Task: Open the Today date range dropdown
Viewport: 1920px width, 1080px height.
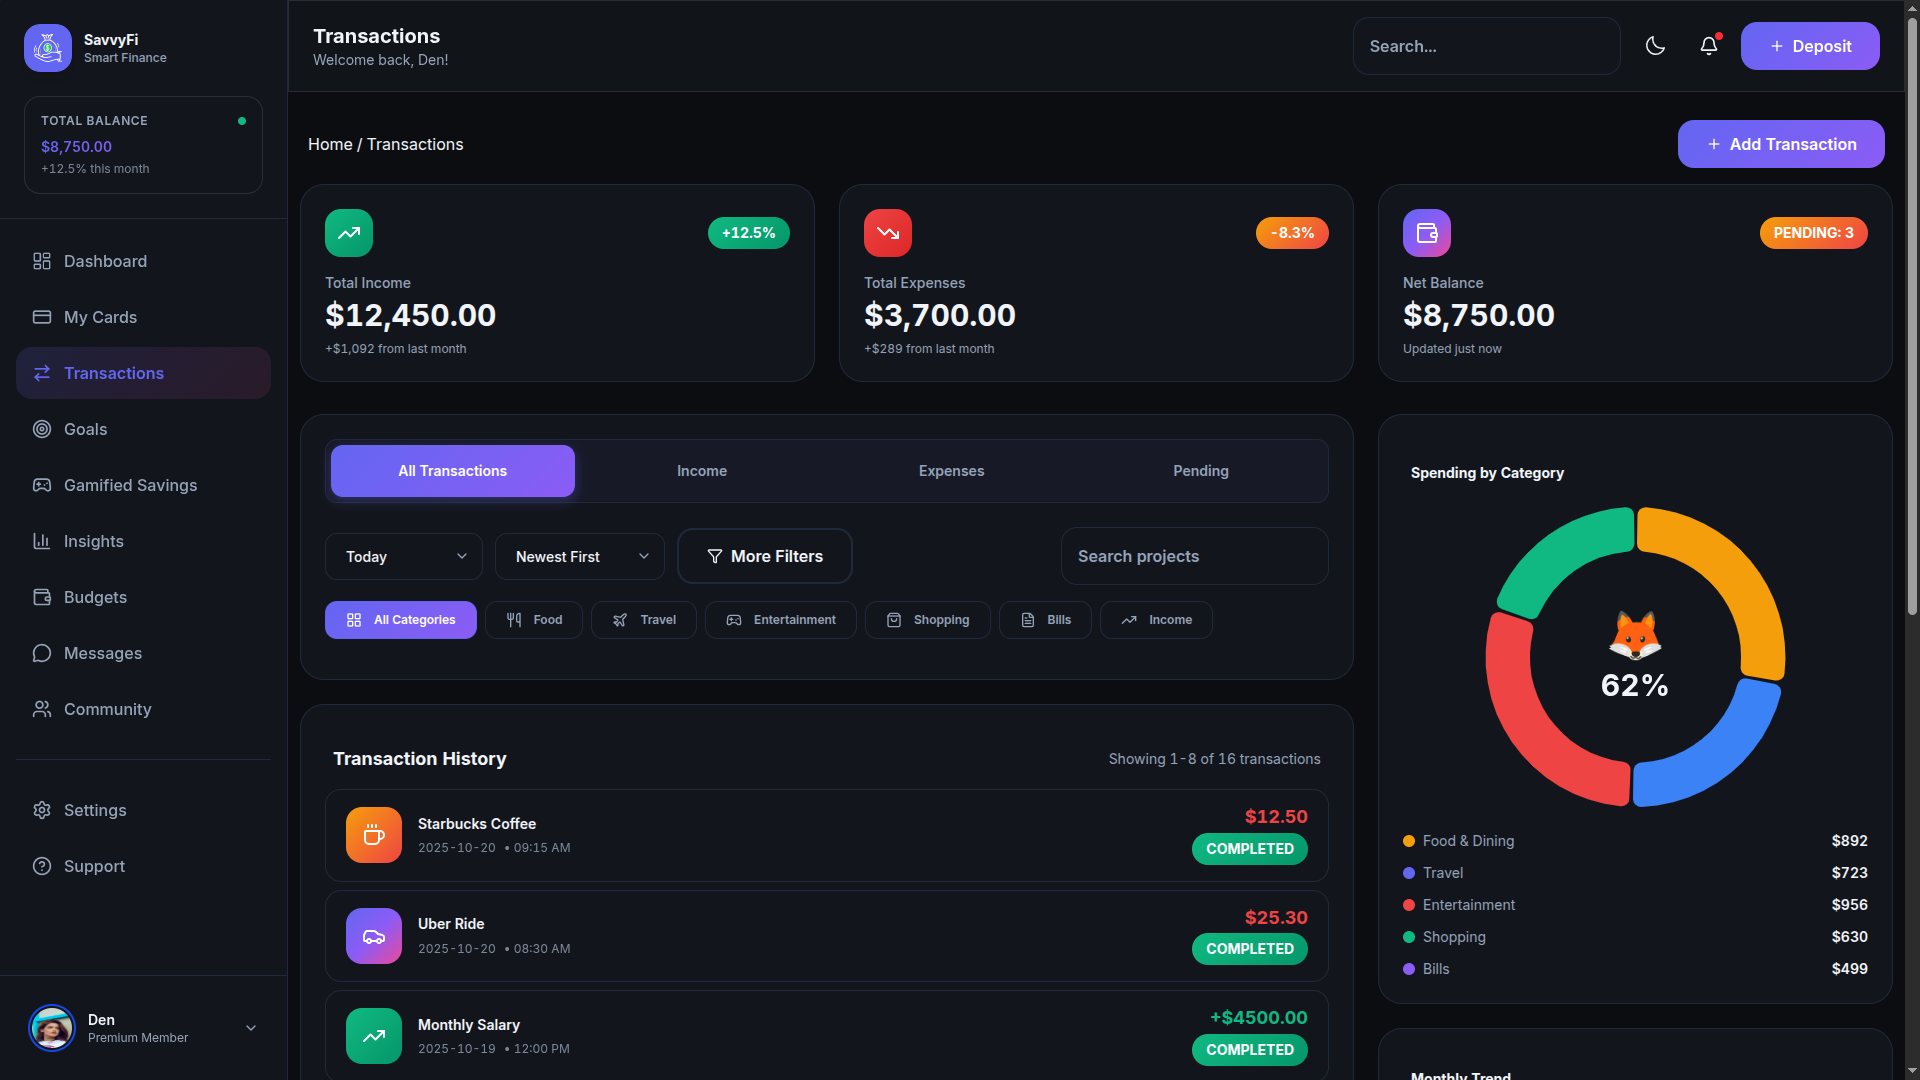Action: (404, 557)
